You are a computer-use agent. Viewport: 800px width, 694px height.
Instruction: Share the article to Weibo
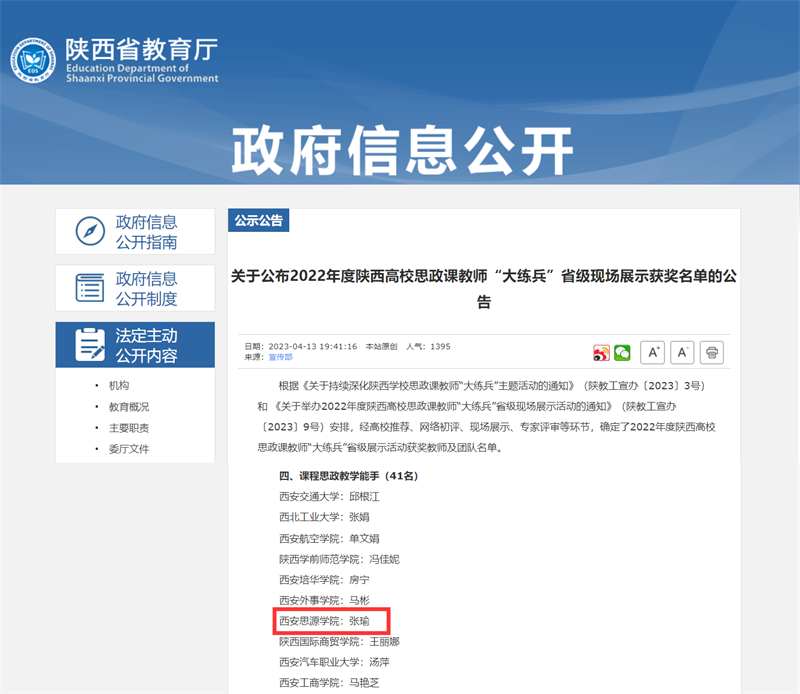click(601, 353)
